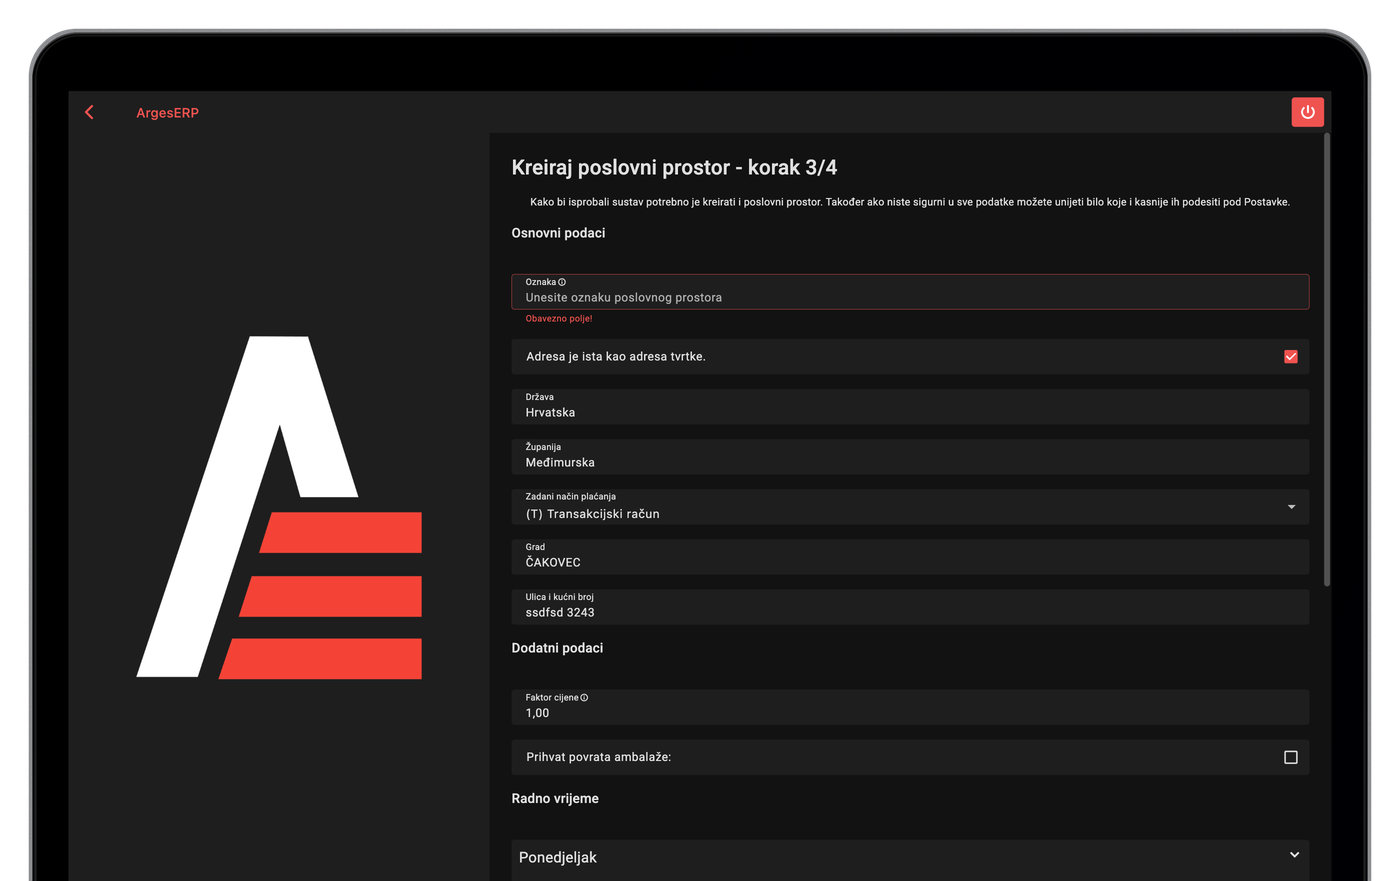Click the red power logout button
Image resolution: width=1400 pixels, height=881 pixels.
click(x=1307, y=112)
